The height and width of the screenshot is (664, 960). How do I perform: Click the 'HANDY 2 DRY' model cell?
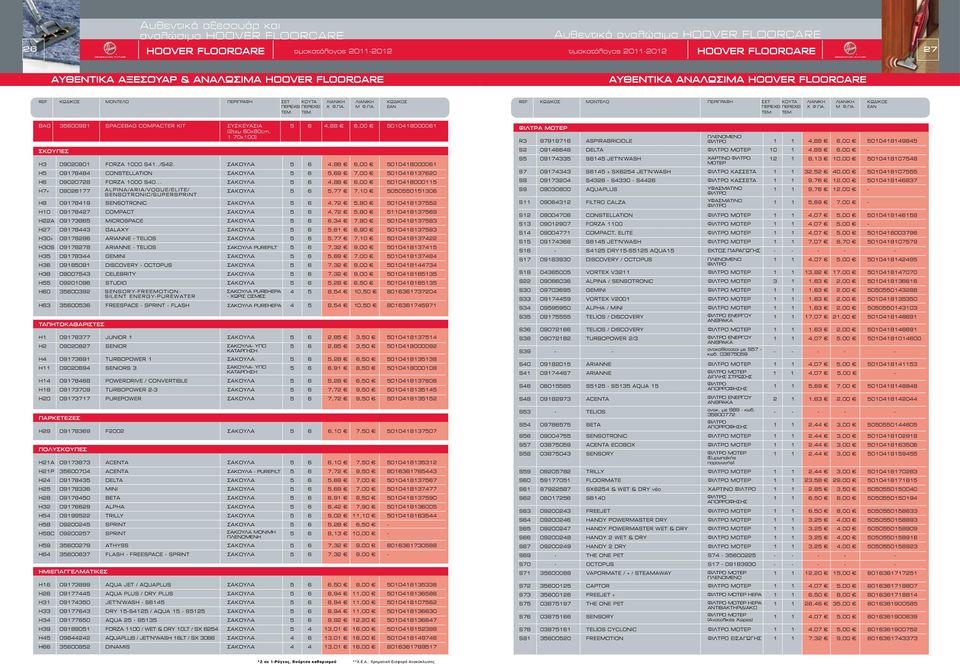[x=606, y=546]
